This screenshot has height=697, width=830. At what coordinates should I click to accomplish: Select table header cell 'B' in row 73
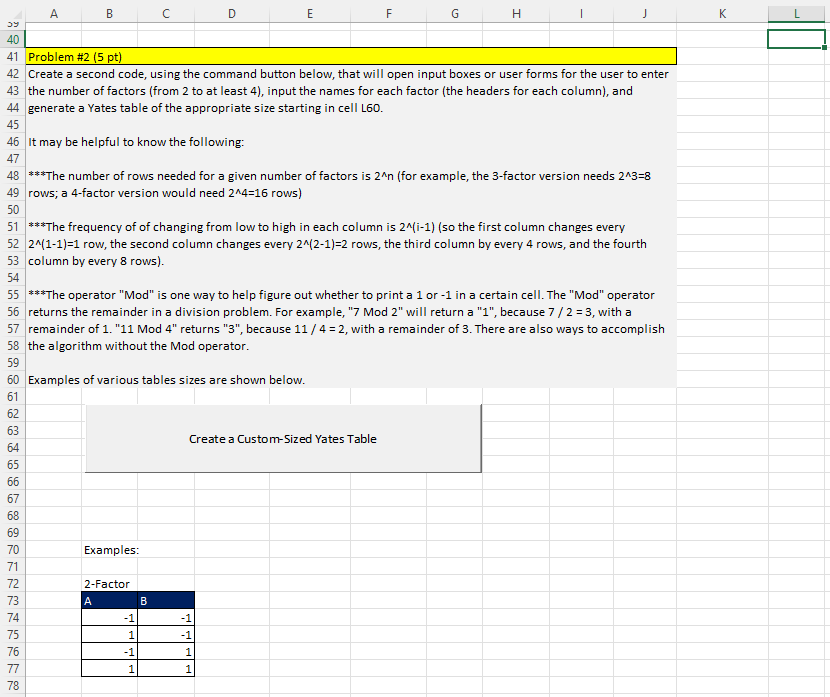point(166,601)
